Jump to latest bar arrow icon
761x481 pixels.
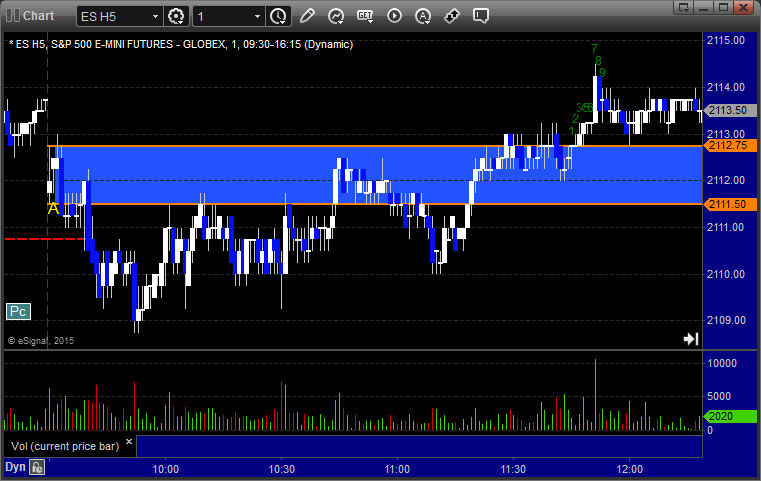click(691, 339)
